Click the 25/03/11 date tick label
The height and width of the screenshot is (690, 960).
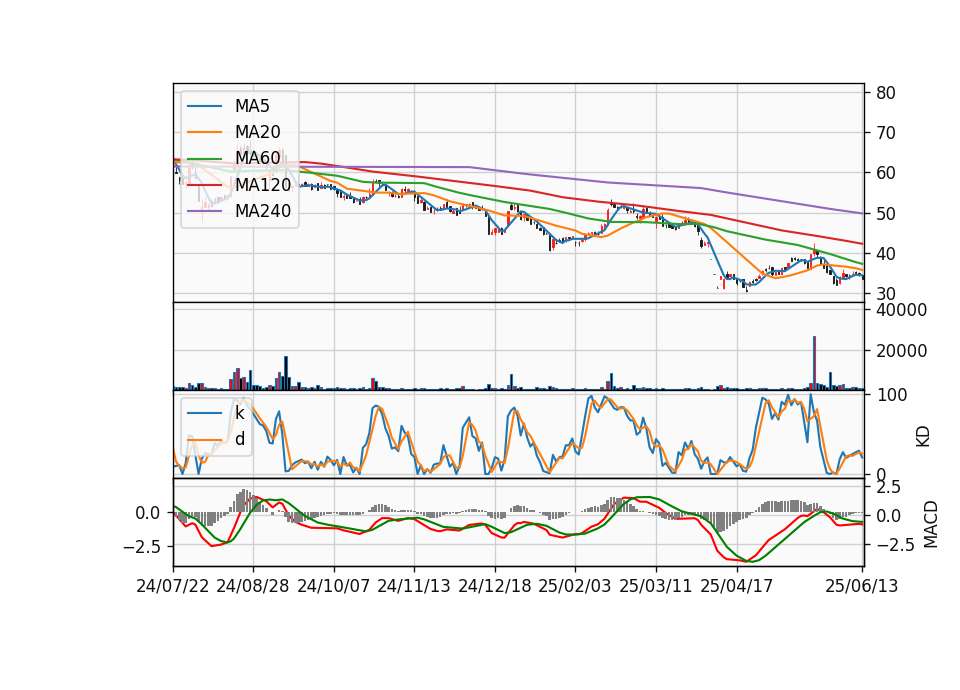[x=656, y=586]
